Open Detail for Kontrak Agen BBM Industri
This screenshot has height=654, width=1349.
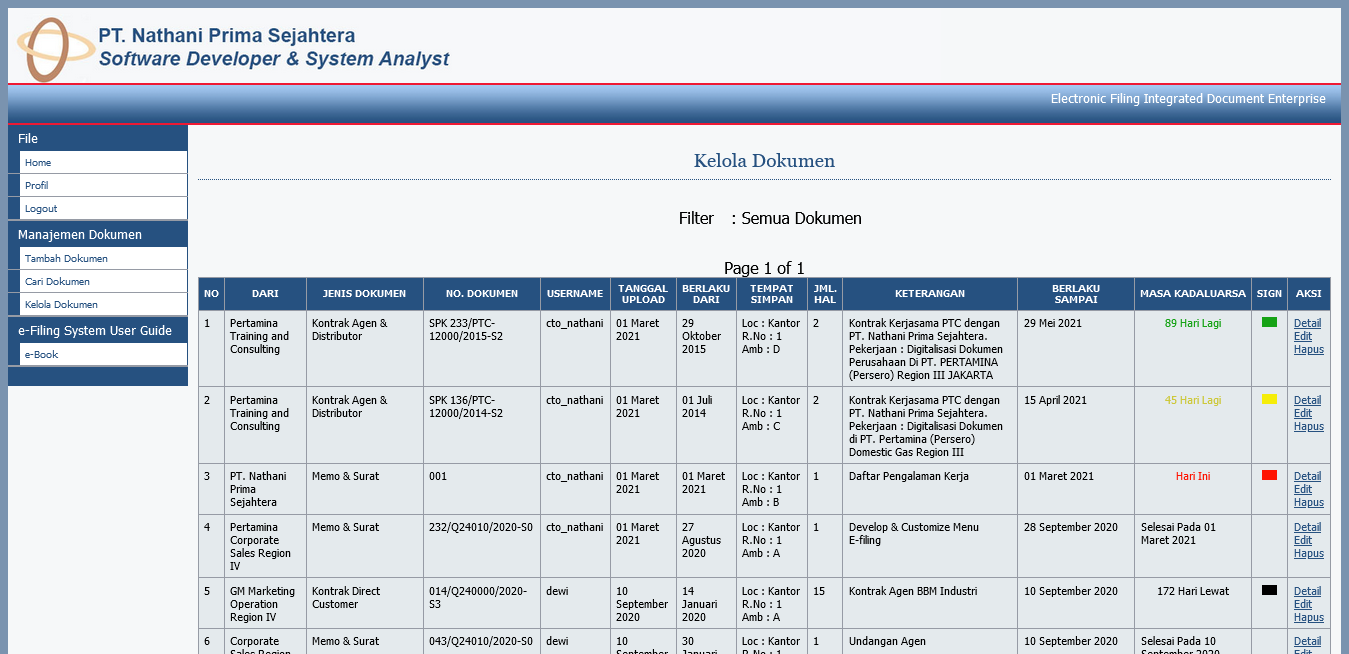pyautogui.click(x=1307, y=591)
